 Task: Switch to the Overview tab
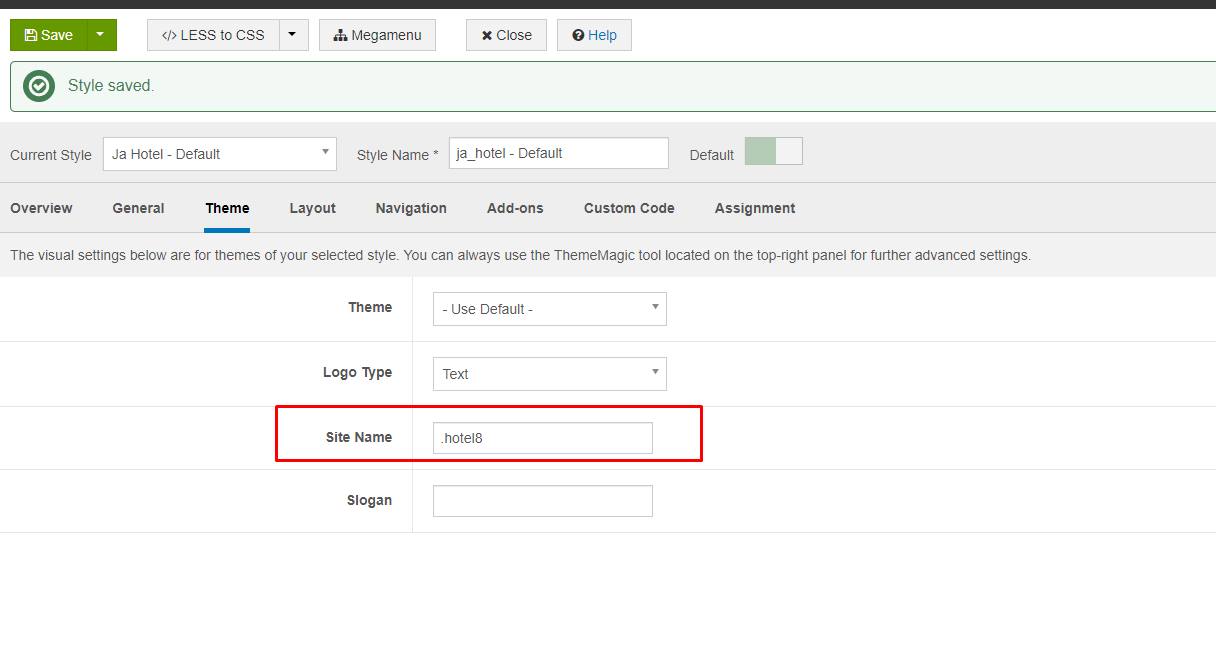click(x=41, y=208)
